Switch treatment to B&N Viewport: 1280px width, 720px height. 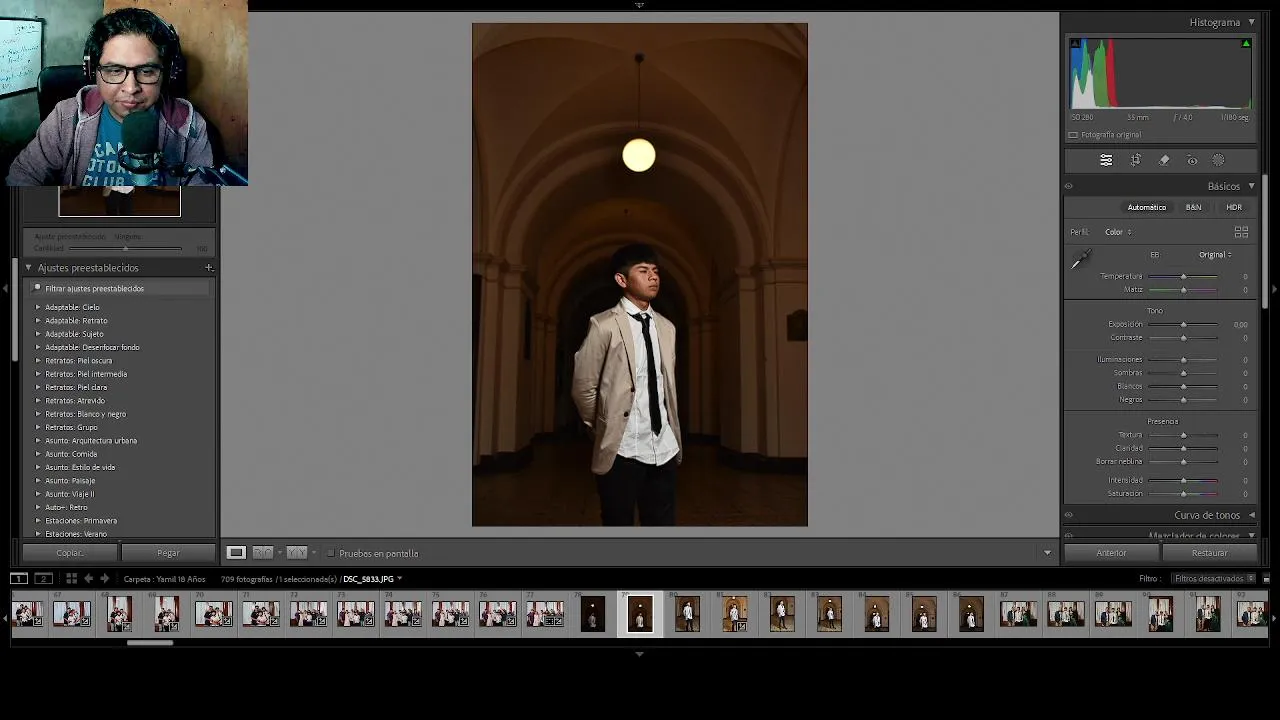pyautogui.click(x=1193, y=207)
